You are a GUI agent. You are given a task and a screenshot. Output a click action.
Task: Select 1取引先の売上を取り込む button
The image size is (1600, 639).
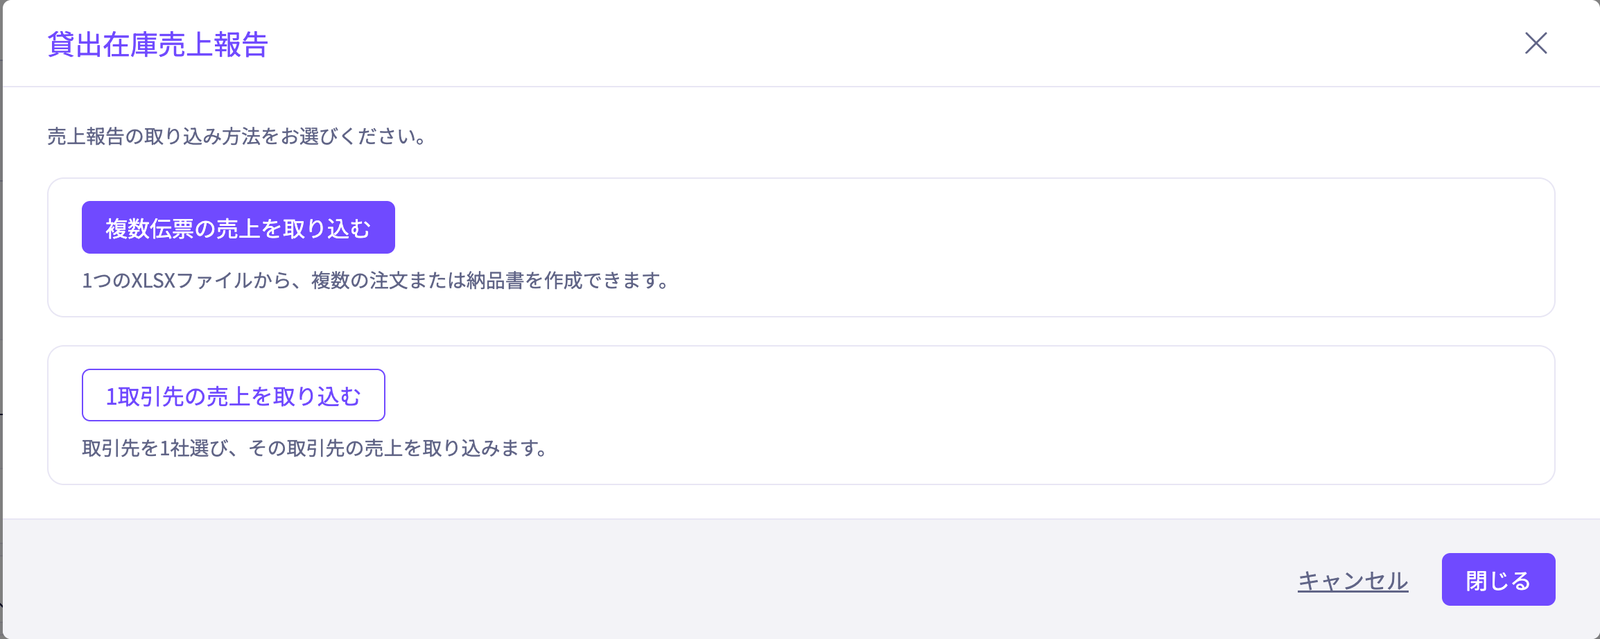coord(233,395)
